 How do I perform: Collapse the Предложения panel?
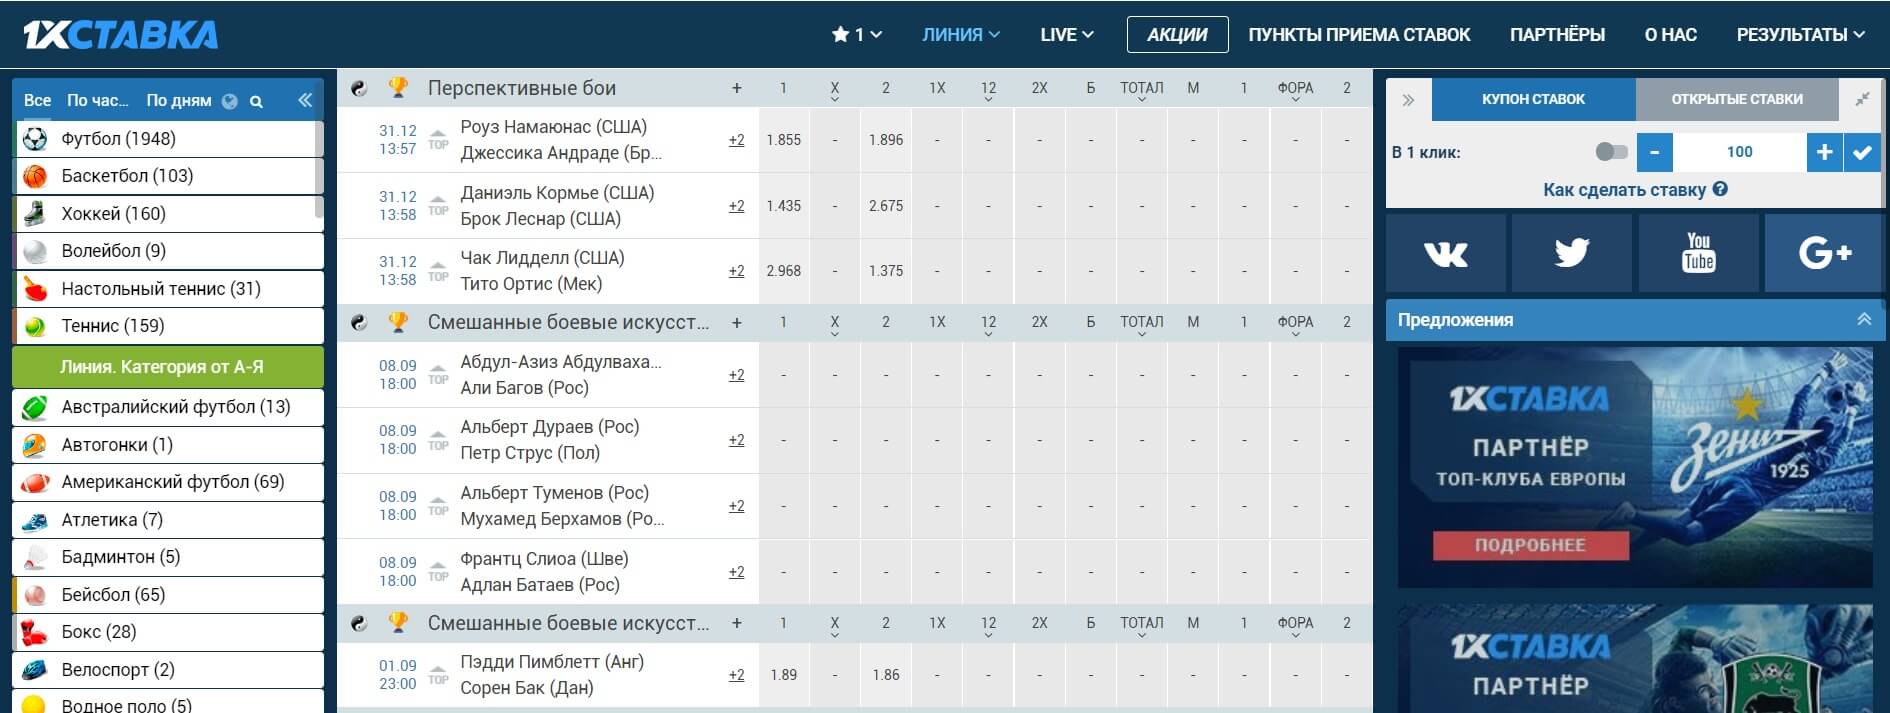(1864, 320)
